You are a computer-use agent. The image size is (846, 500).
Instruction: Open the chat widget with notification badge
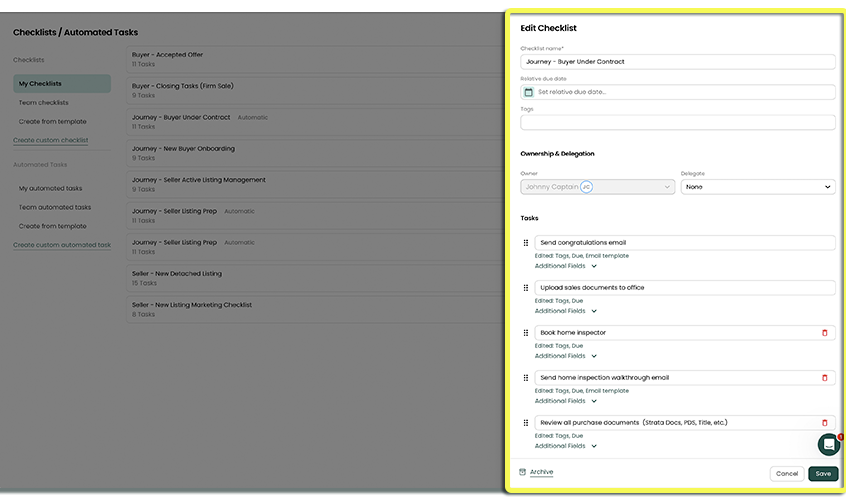[x=829, y=445]
